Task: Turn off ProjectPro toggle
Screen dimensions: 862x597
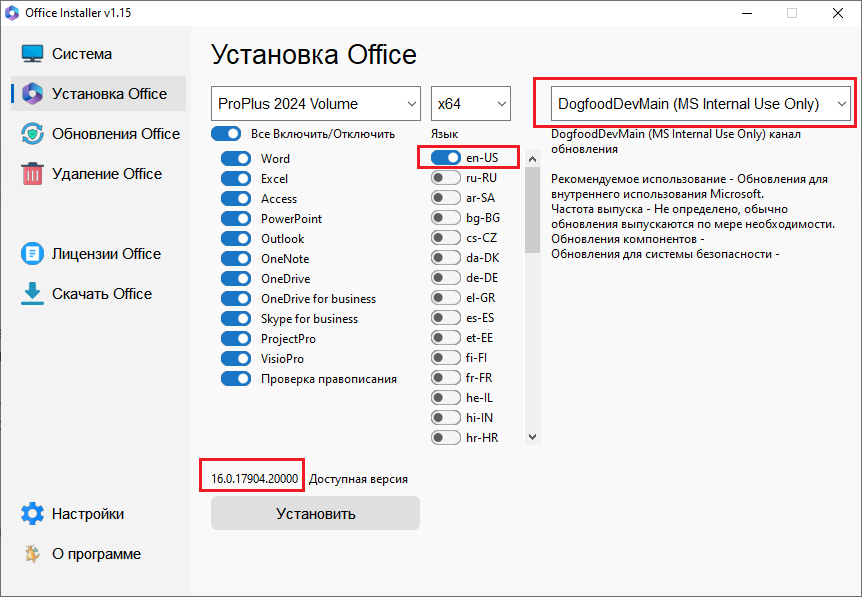Action: (x=236, y=339)
